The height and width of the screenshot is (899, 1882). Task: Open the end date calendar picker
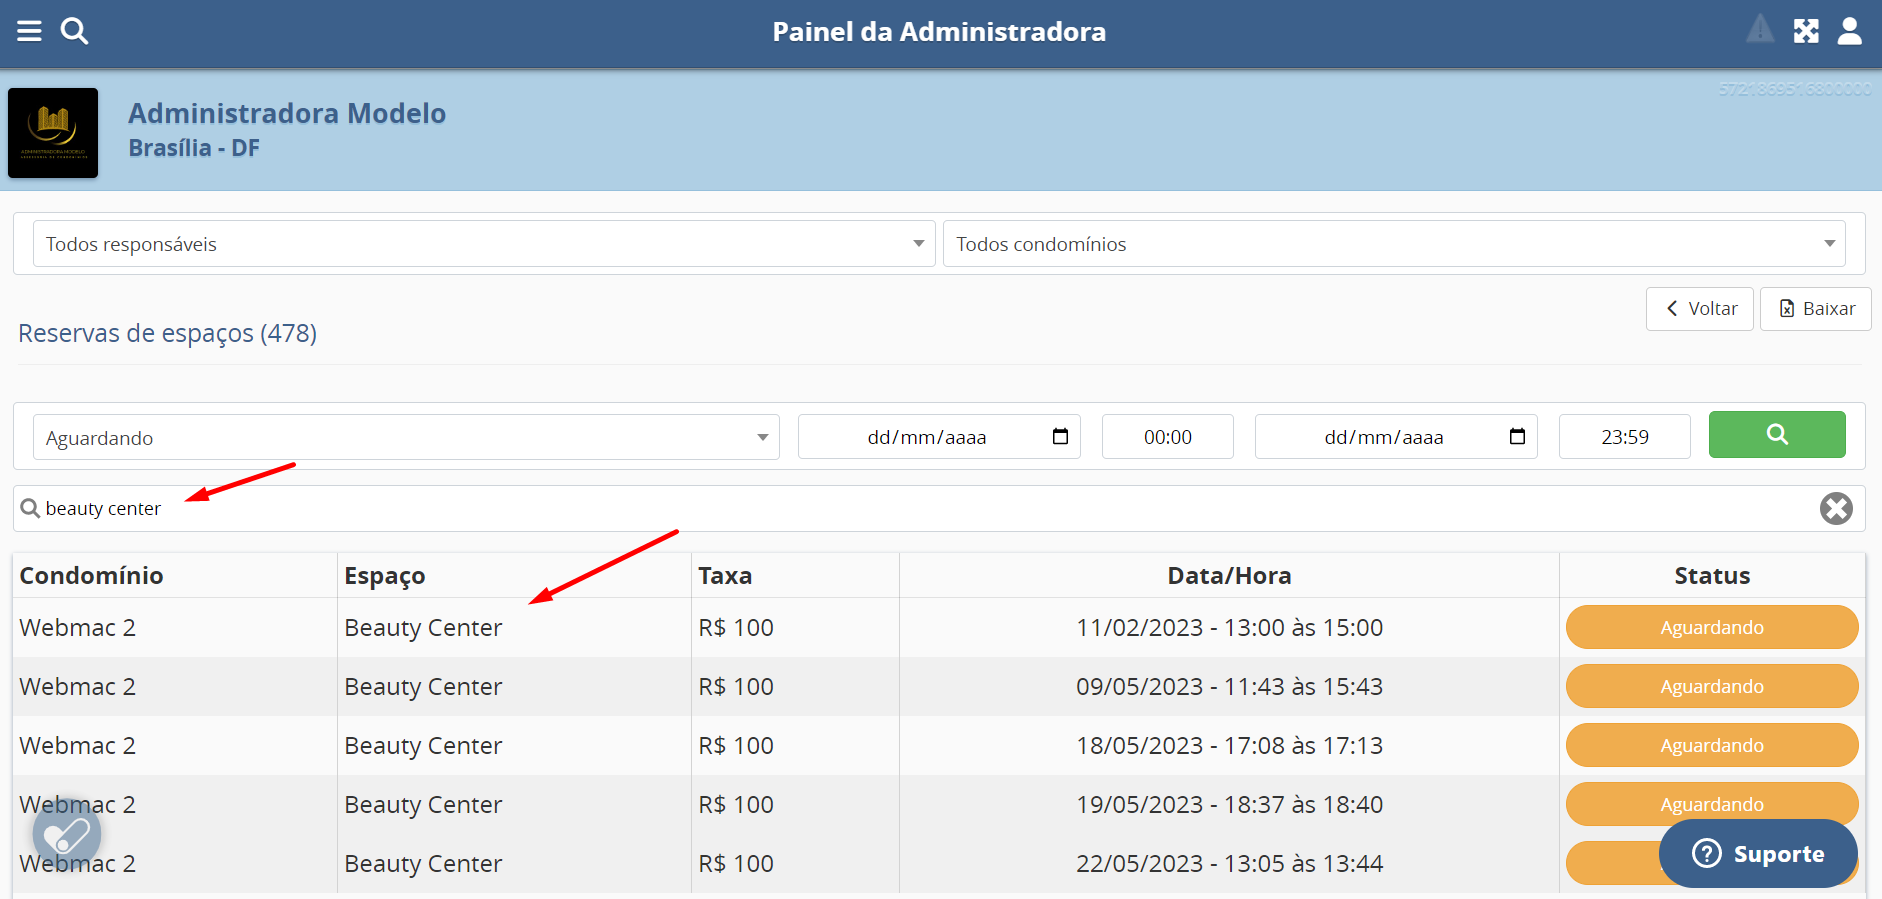tap(1516, 437)
